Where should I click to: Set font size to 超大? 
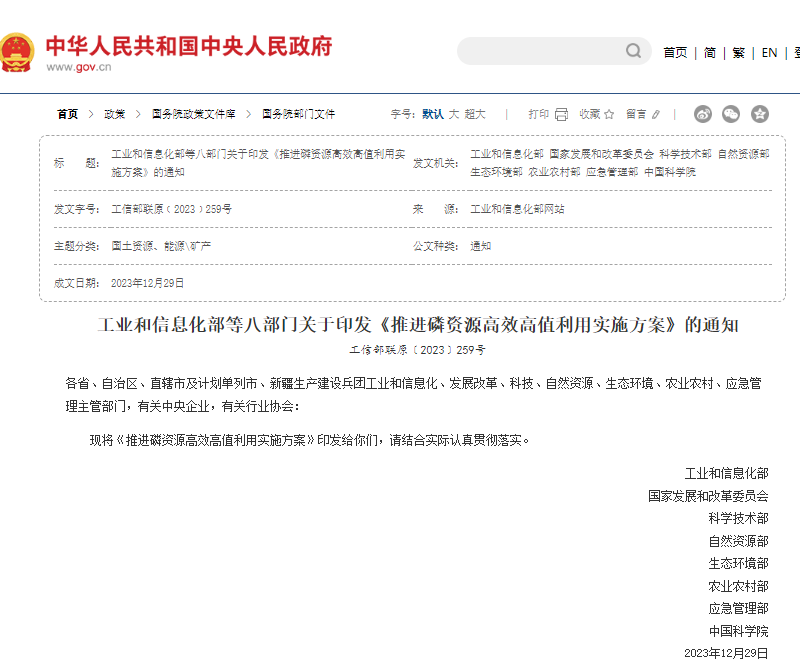(x=474, y=114)
